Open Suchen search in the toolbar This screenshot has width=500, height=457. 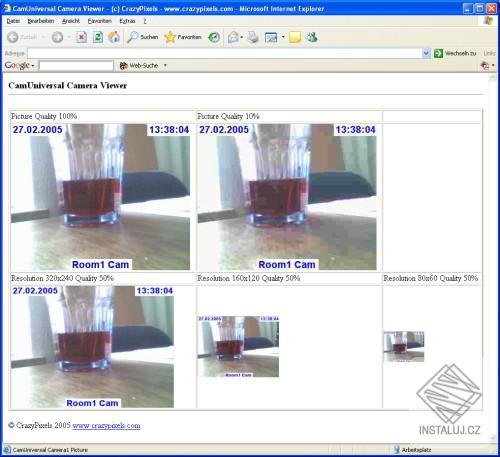coord(142,37)
